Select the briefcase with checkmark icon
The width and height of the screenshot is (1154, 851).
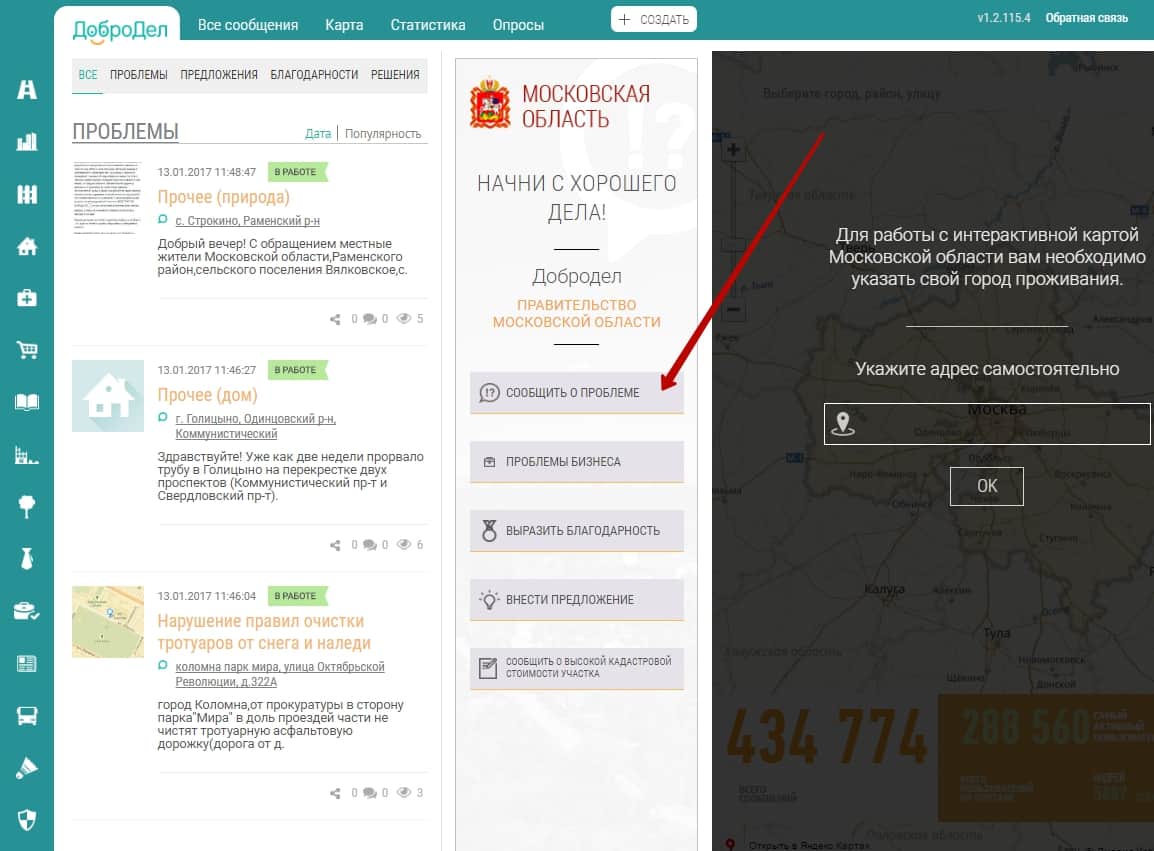pos(26,611)
